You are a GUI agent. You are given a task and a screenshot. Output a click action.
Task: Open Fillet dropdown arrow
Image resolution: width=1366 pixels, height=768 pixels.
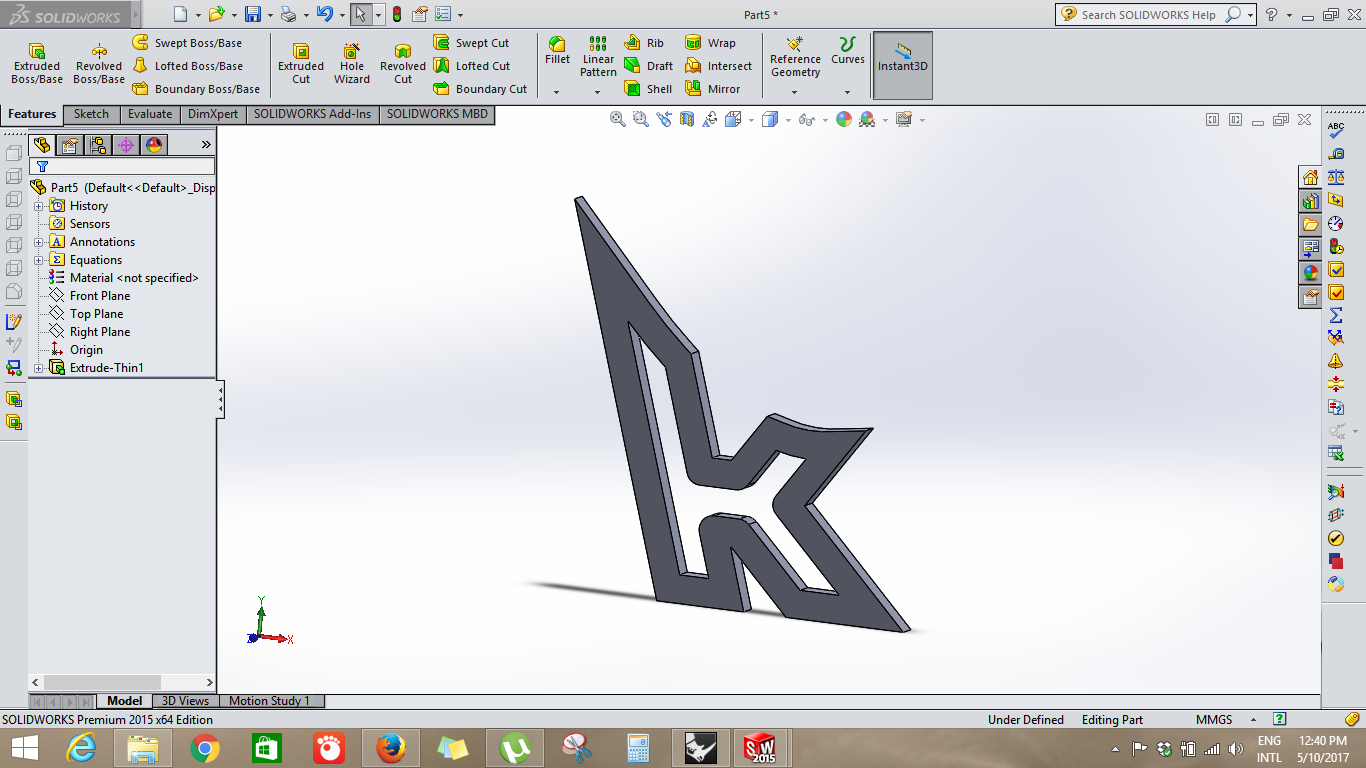coord(557,92)
